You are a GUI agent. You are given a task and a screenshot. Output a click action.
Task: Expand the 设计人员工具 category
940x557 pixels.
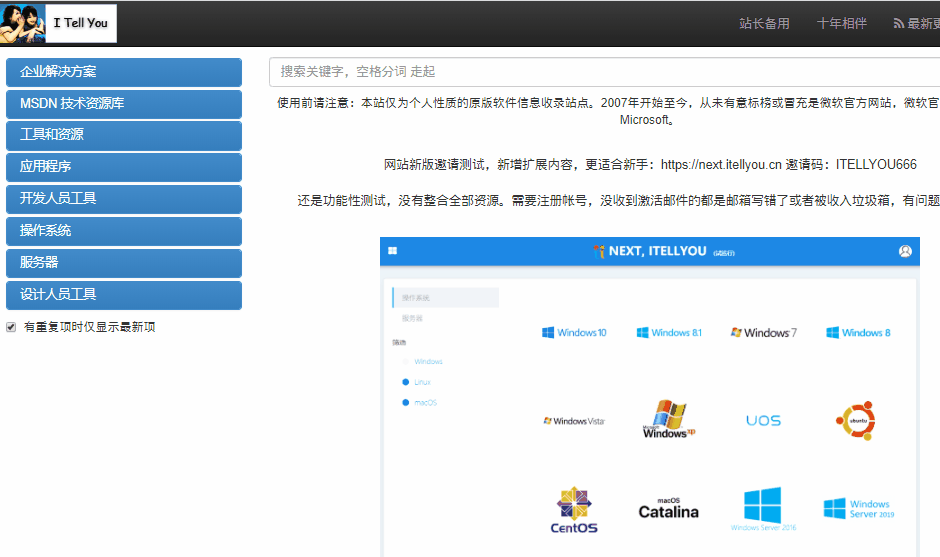tap(124, 294)
